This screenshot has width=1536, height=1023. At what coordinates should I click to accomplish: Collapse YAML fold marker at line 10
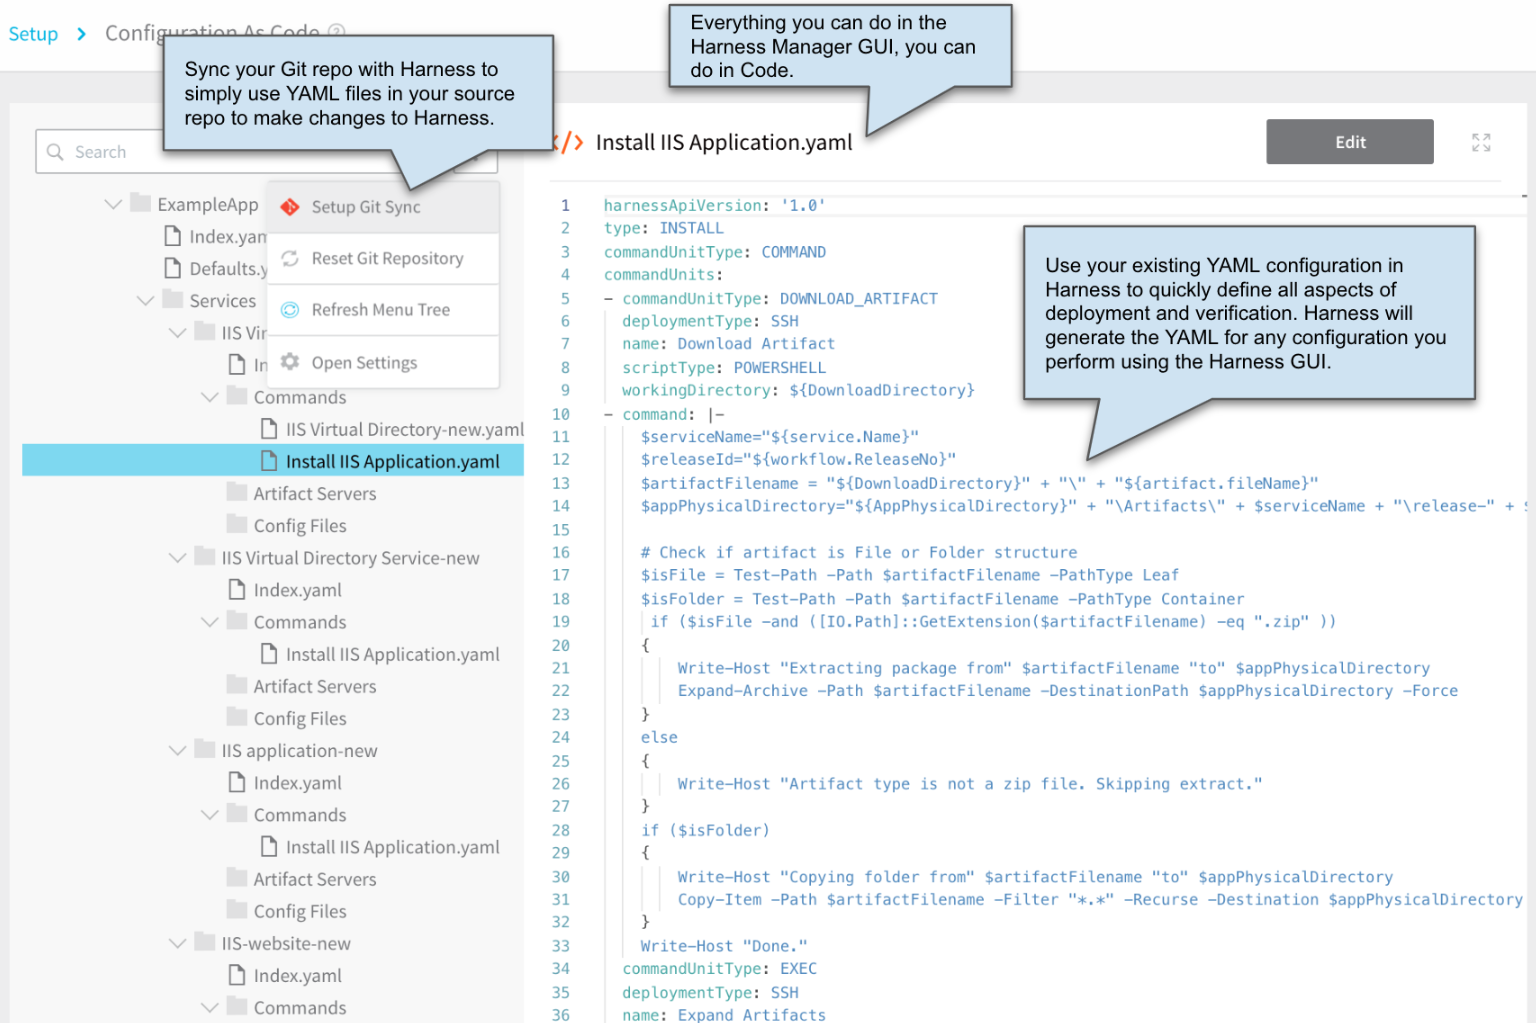[608, 414]
